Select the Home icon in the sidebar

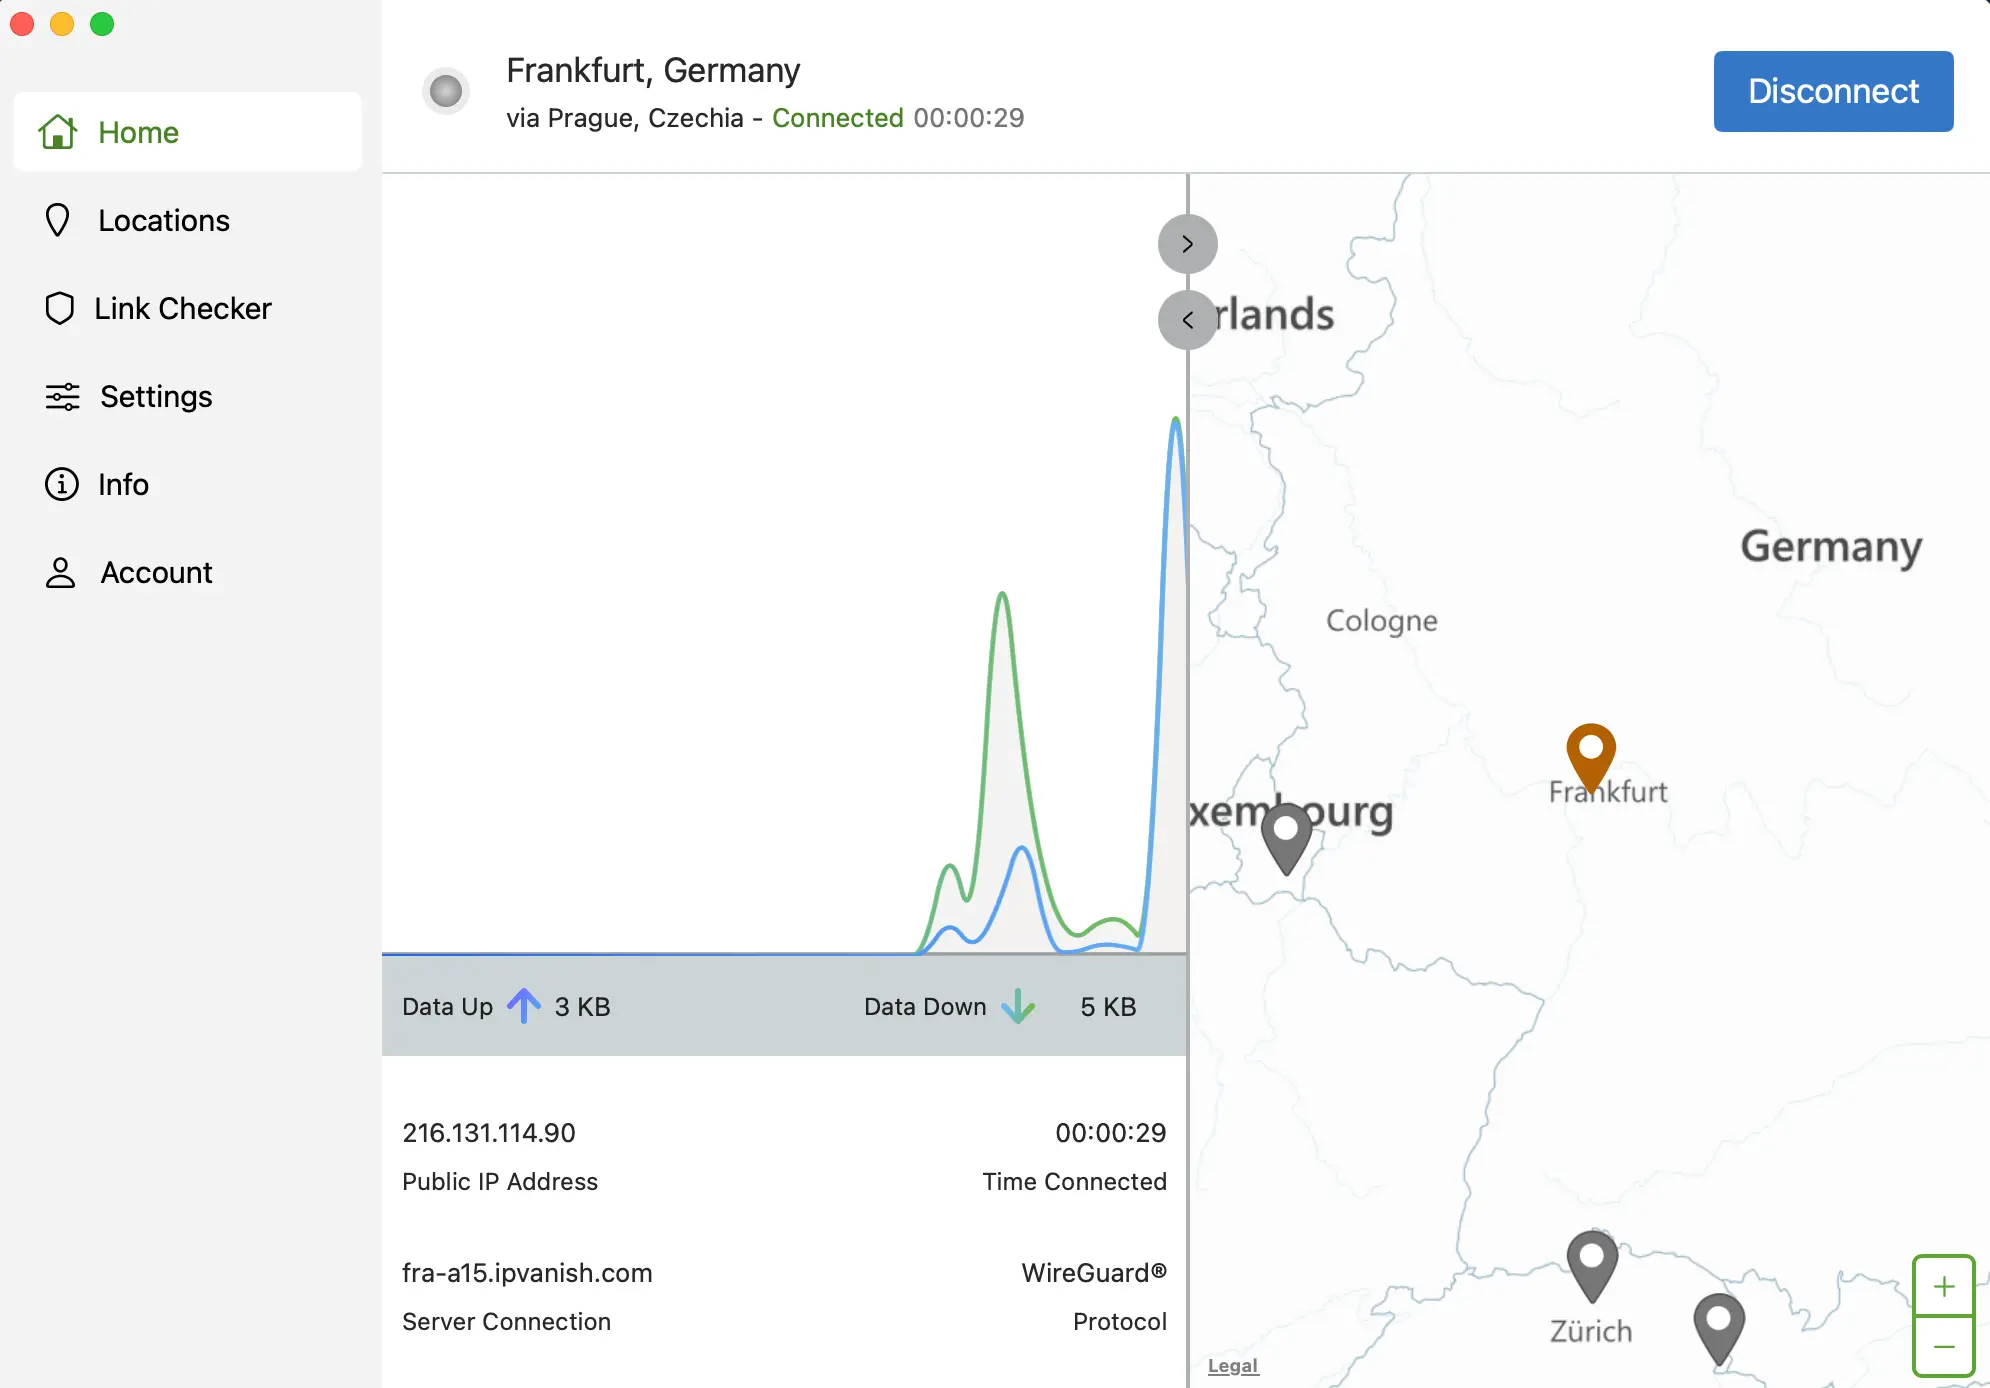pyautogui.click(x=58, y=131)
